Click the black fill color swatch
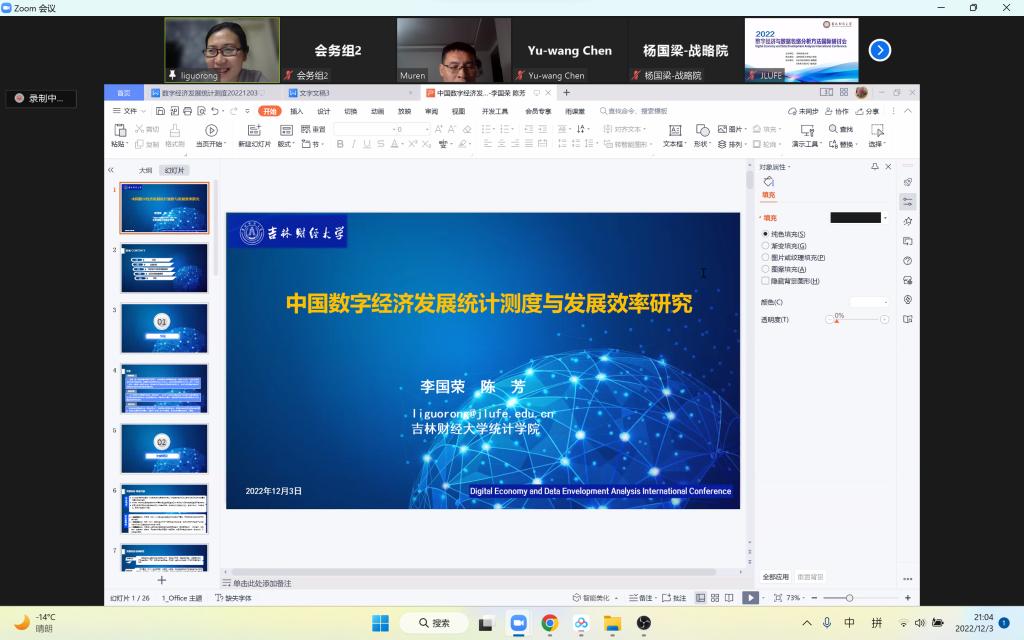The width and height of the screenshot is (1024, 640). (x=855, y=218)
